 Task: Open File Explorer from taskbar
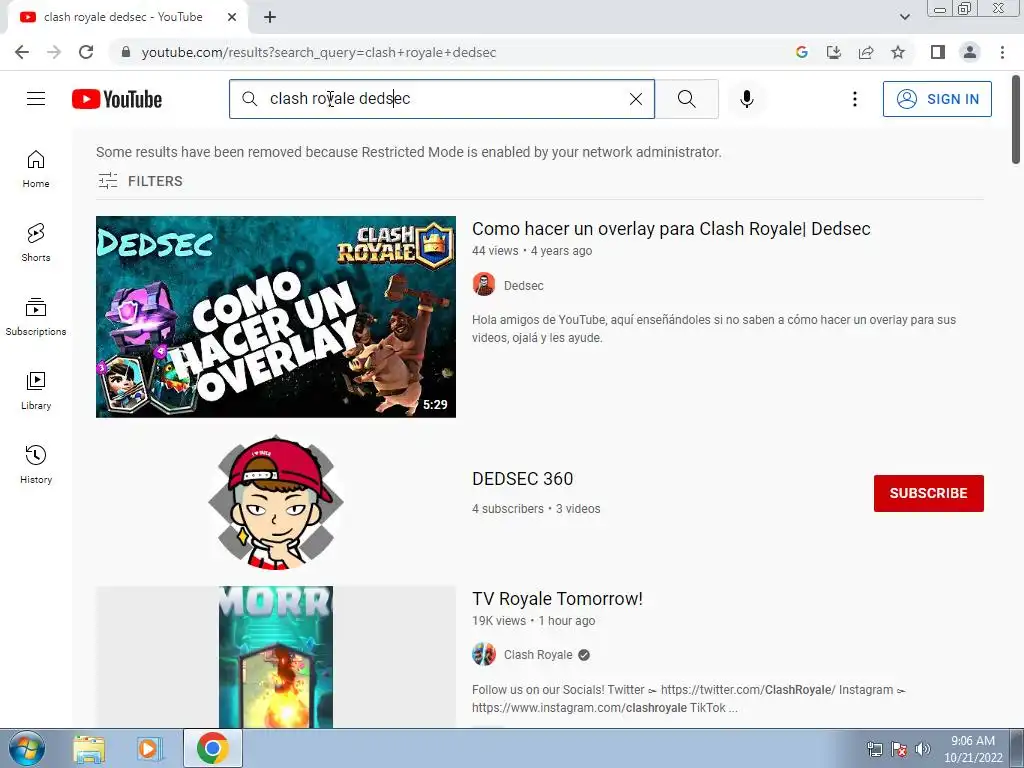point(89,749)
